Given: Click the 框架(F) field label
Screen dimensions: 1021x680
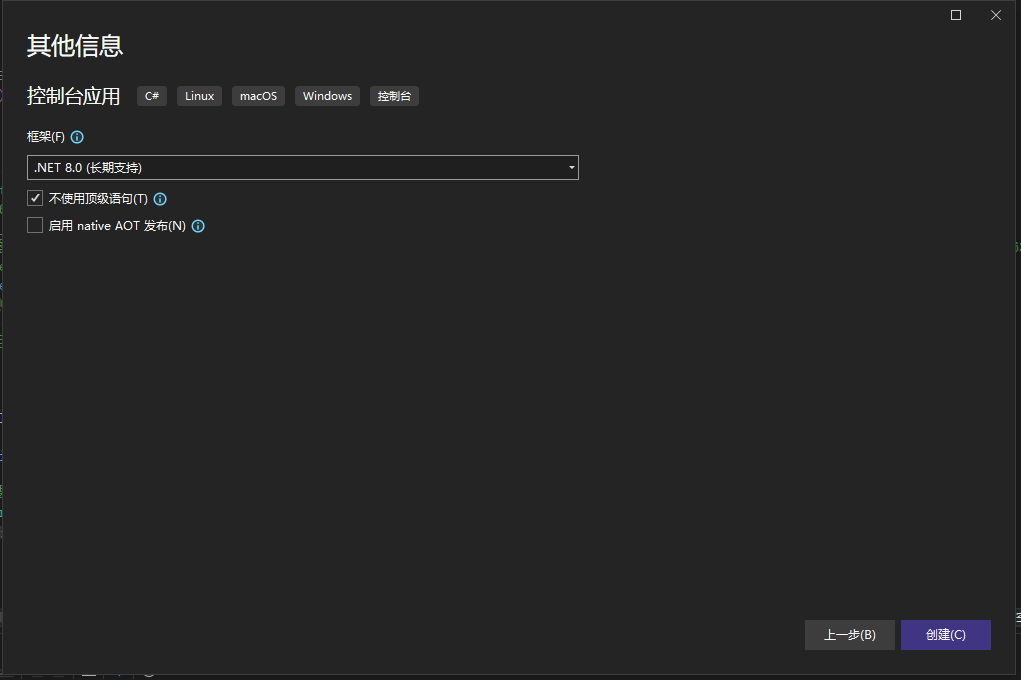Looking at the screenshot, I should coord(46,137).
